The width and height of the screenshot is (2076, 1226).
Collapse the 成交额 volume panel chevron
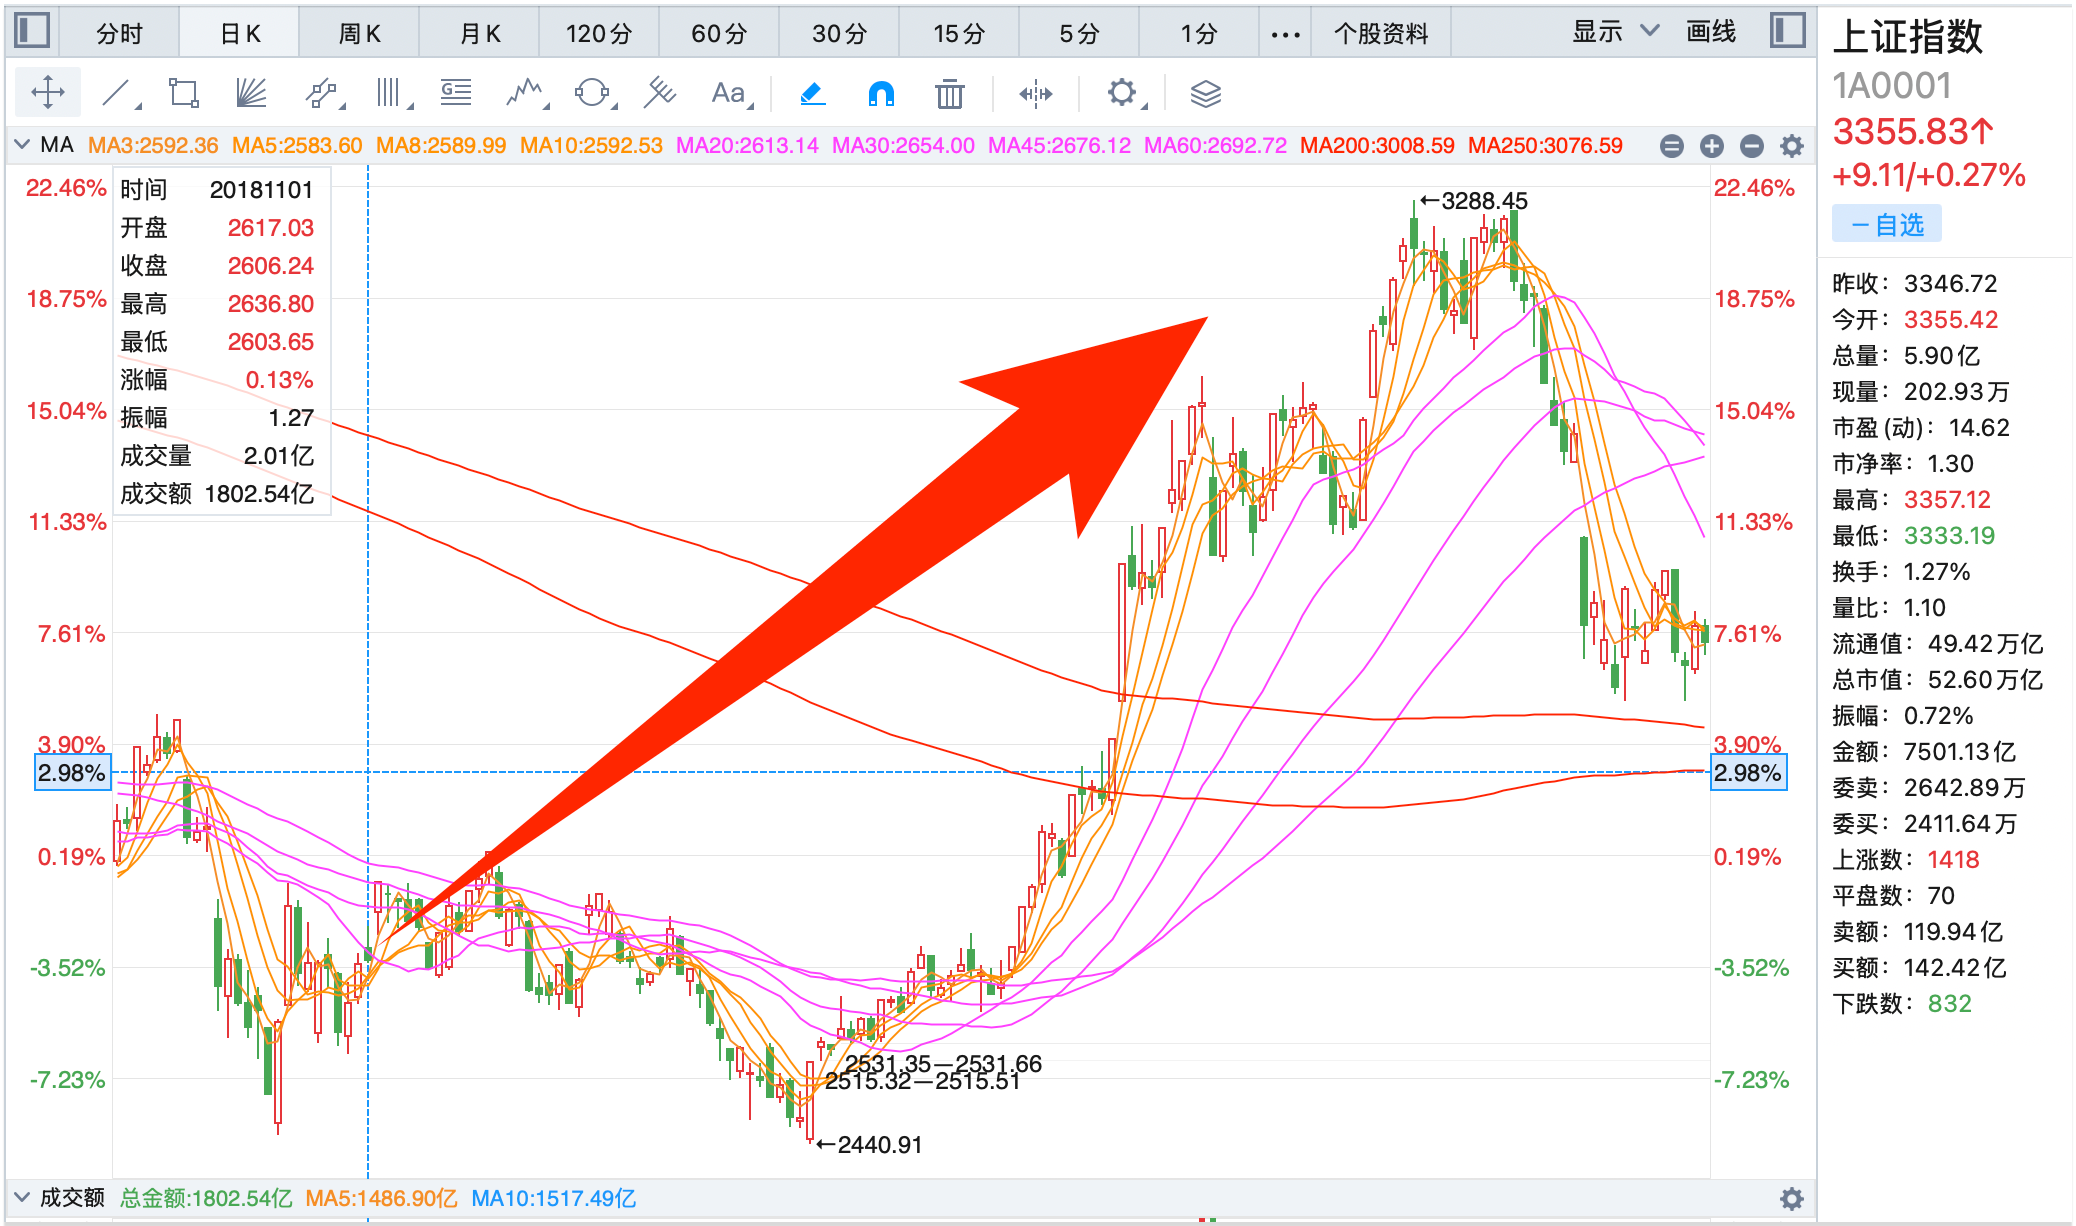click(x=22, y=1197)
